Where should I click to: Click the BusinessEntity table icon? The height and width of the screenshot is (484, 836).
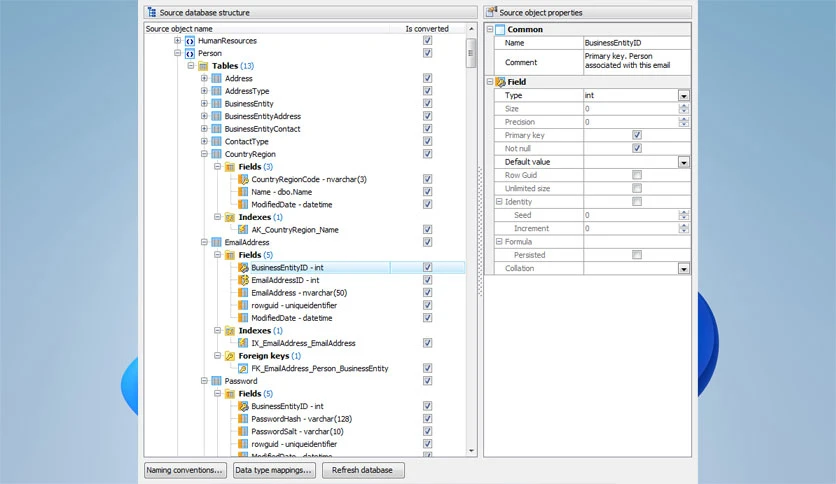[x=216, y=104]
